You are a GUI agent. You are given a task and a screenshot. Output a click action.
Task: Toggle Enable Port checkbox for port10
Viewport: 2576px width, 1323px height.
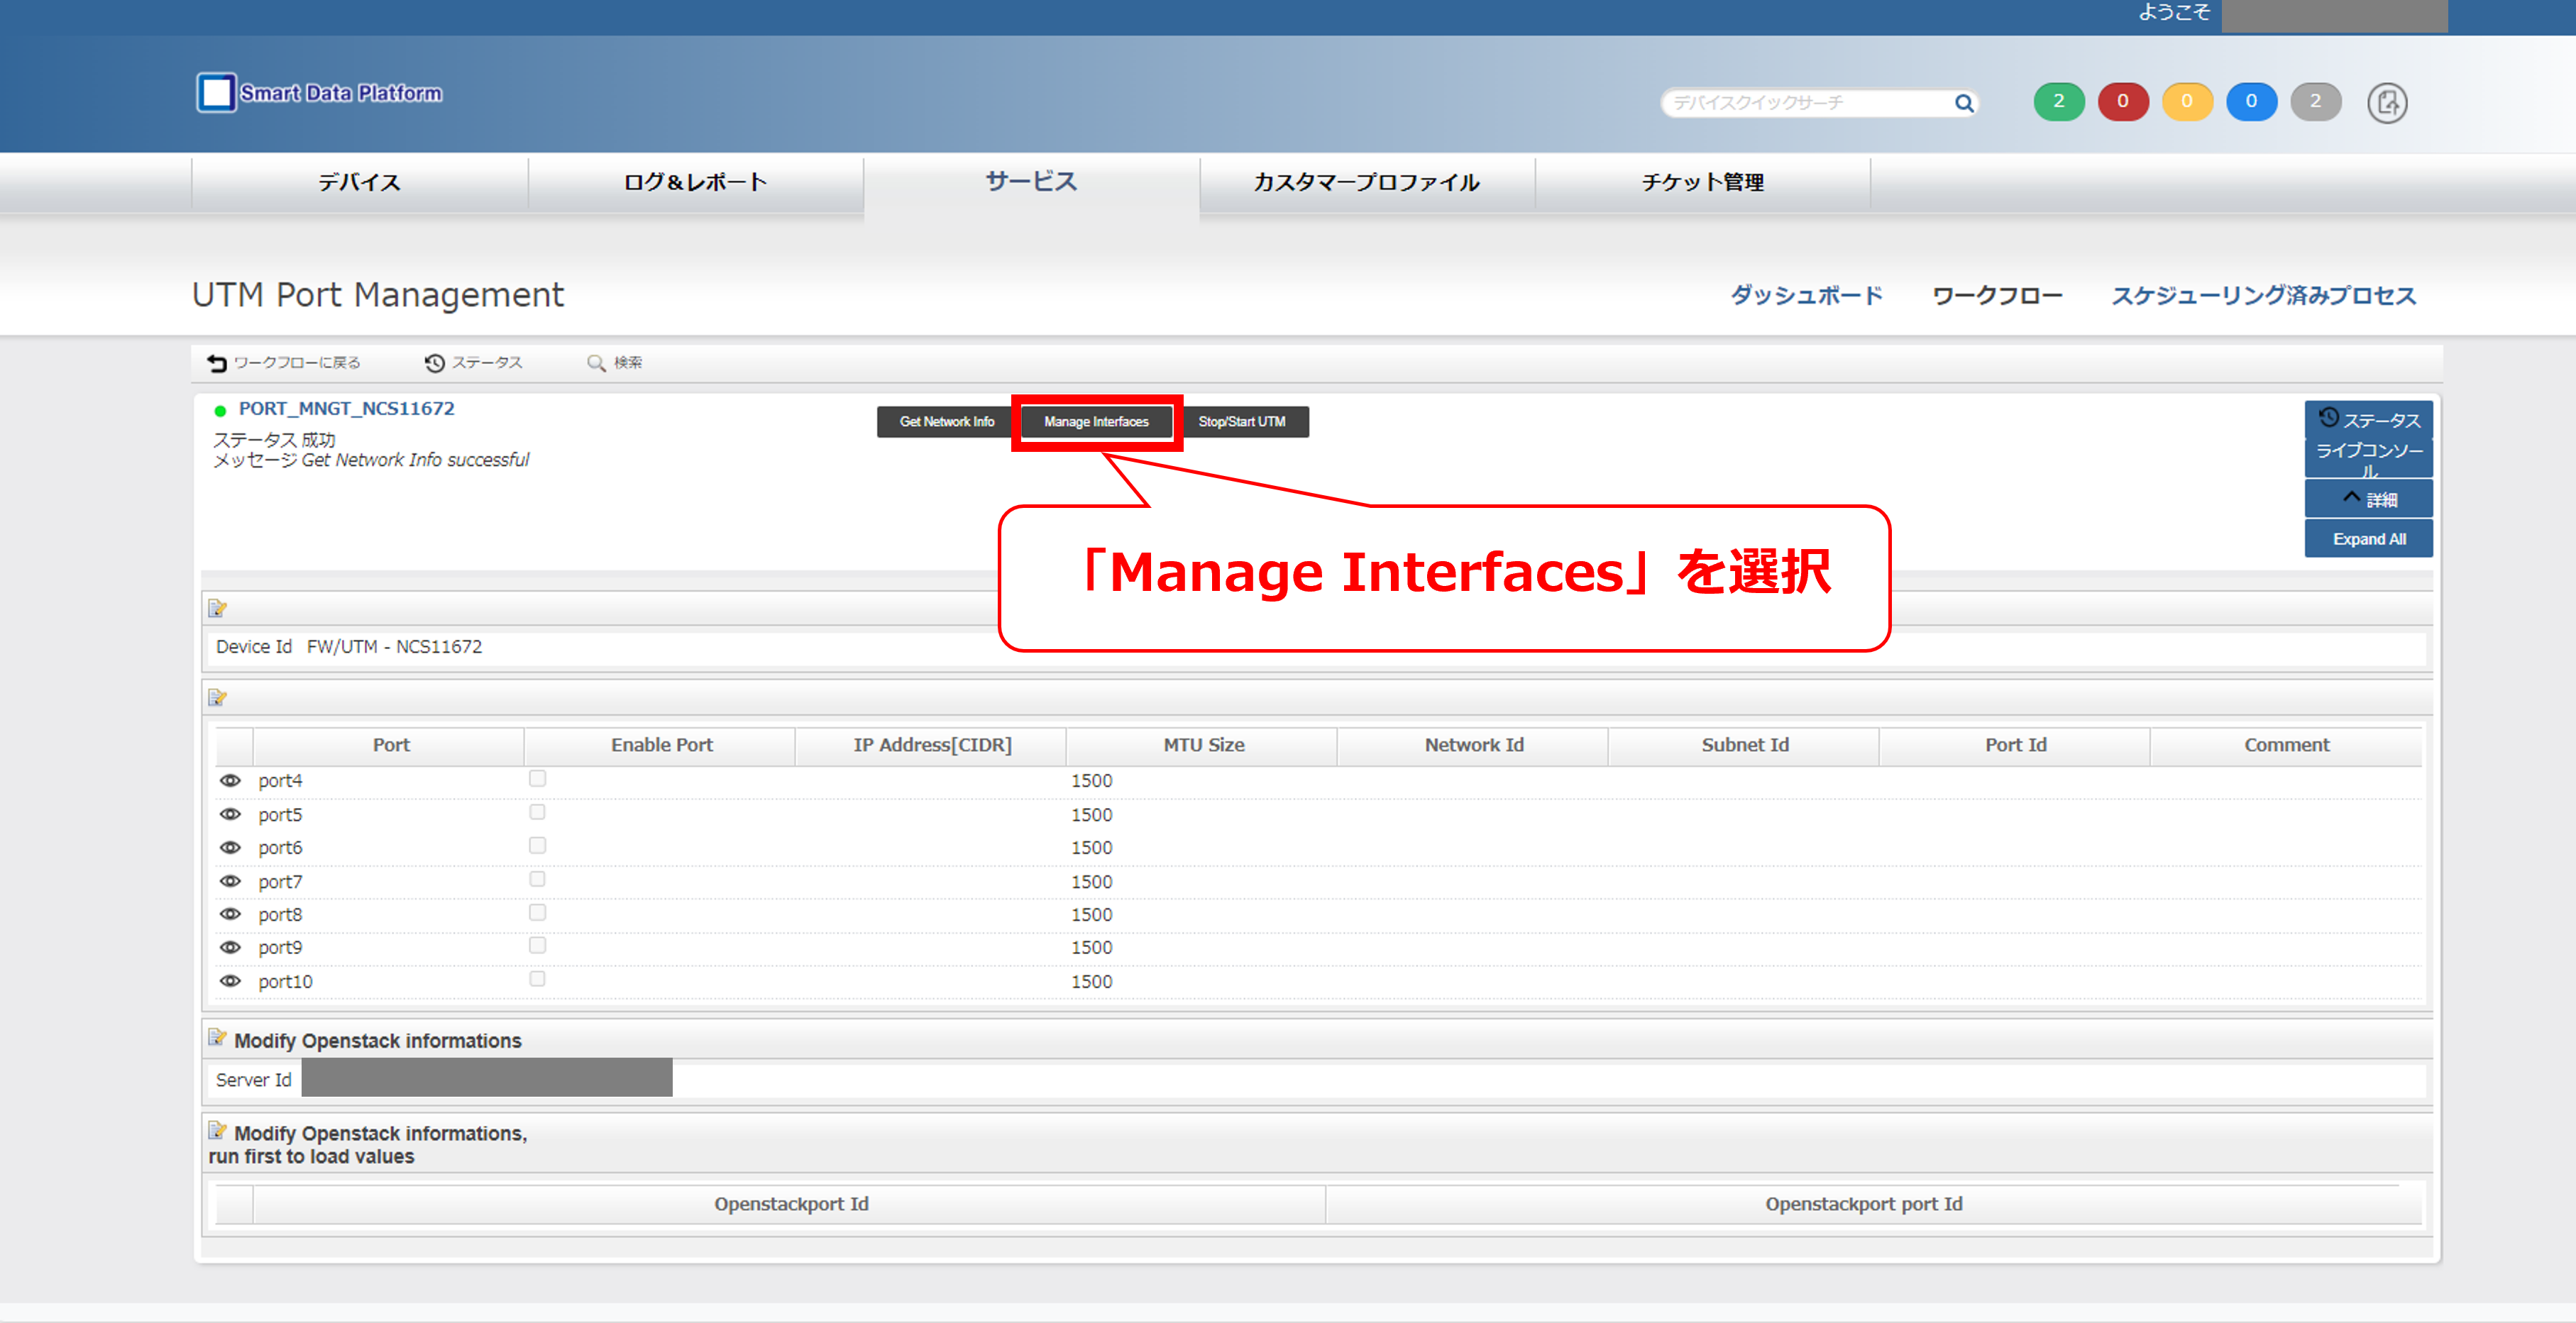537,979
